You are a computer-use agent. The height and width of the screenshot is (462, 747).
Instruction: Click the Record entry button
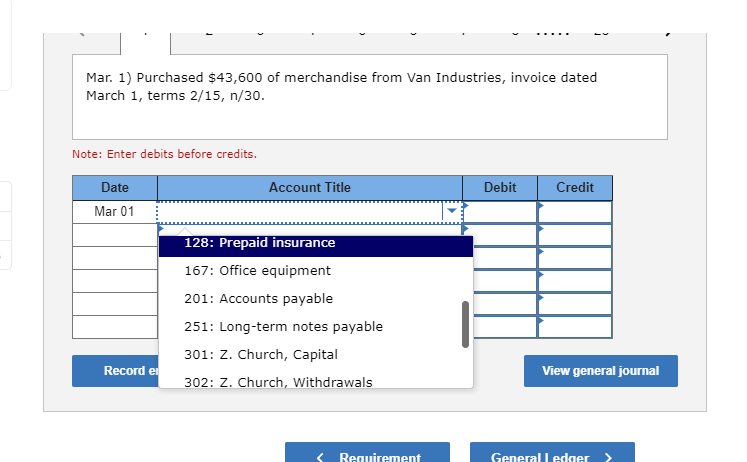point(115,371)
